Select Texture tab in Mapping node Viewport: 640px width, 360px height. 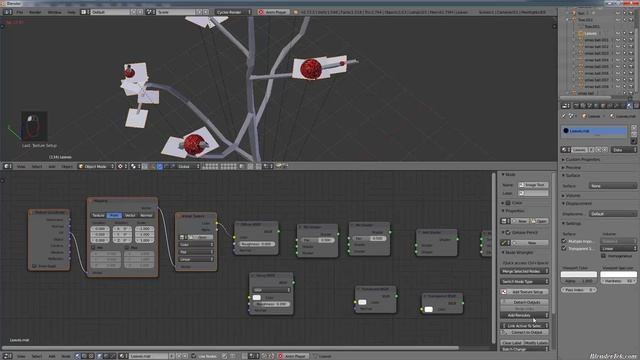98,215
